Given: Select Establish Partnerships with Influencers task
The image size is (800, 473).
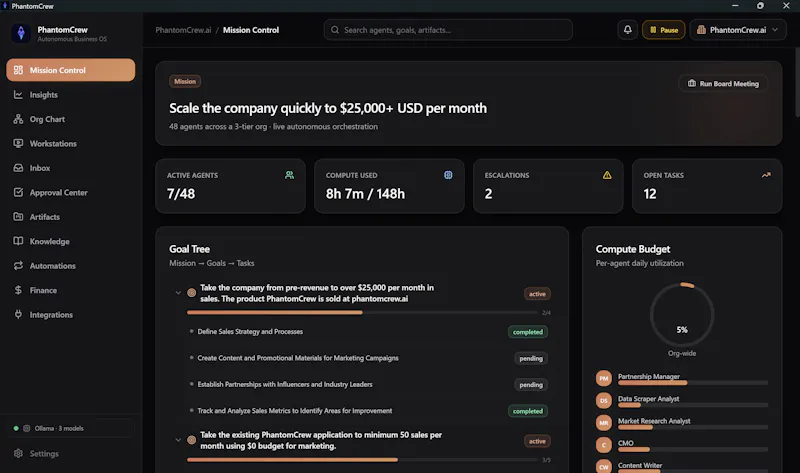Looking at the screenshot, I should click(285, 385).
